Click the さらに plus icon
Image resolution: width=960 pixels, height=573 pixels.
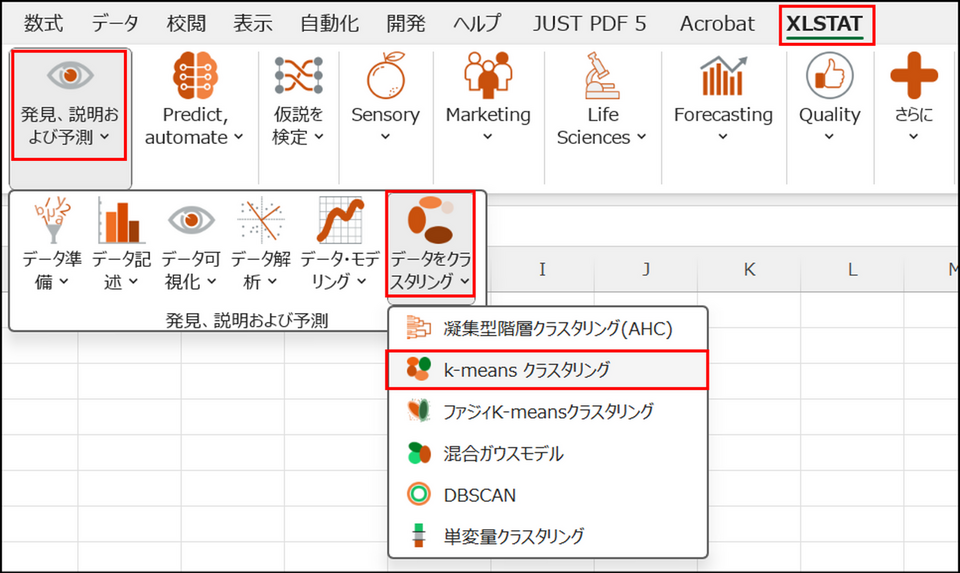point(913,75)
